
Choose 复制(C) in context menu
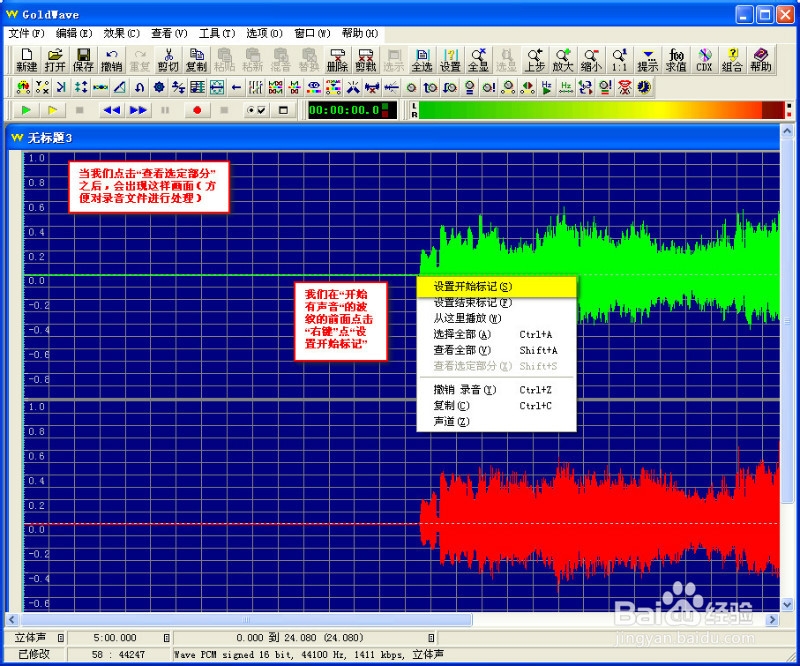pos(496,406)
